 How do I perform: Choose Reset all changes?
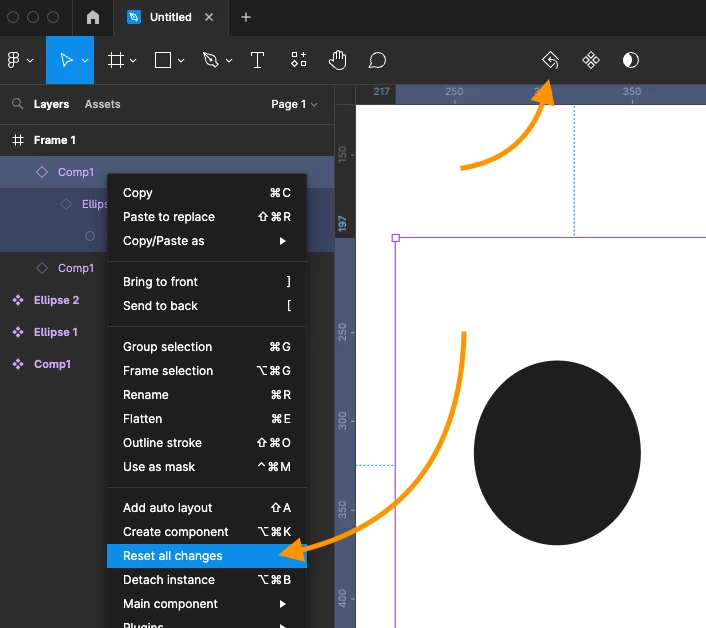207,556
